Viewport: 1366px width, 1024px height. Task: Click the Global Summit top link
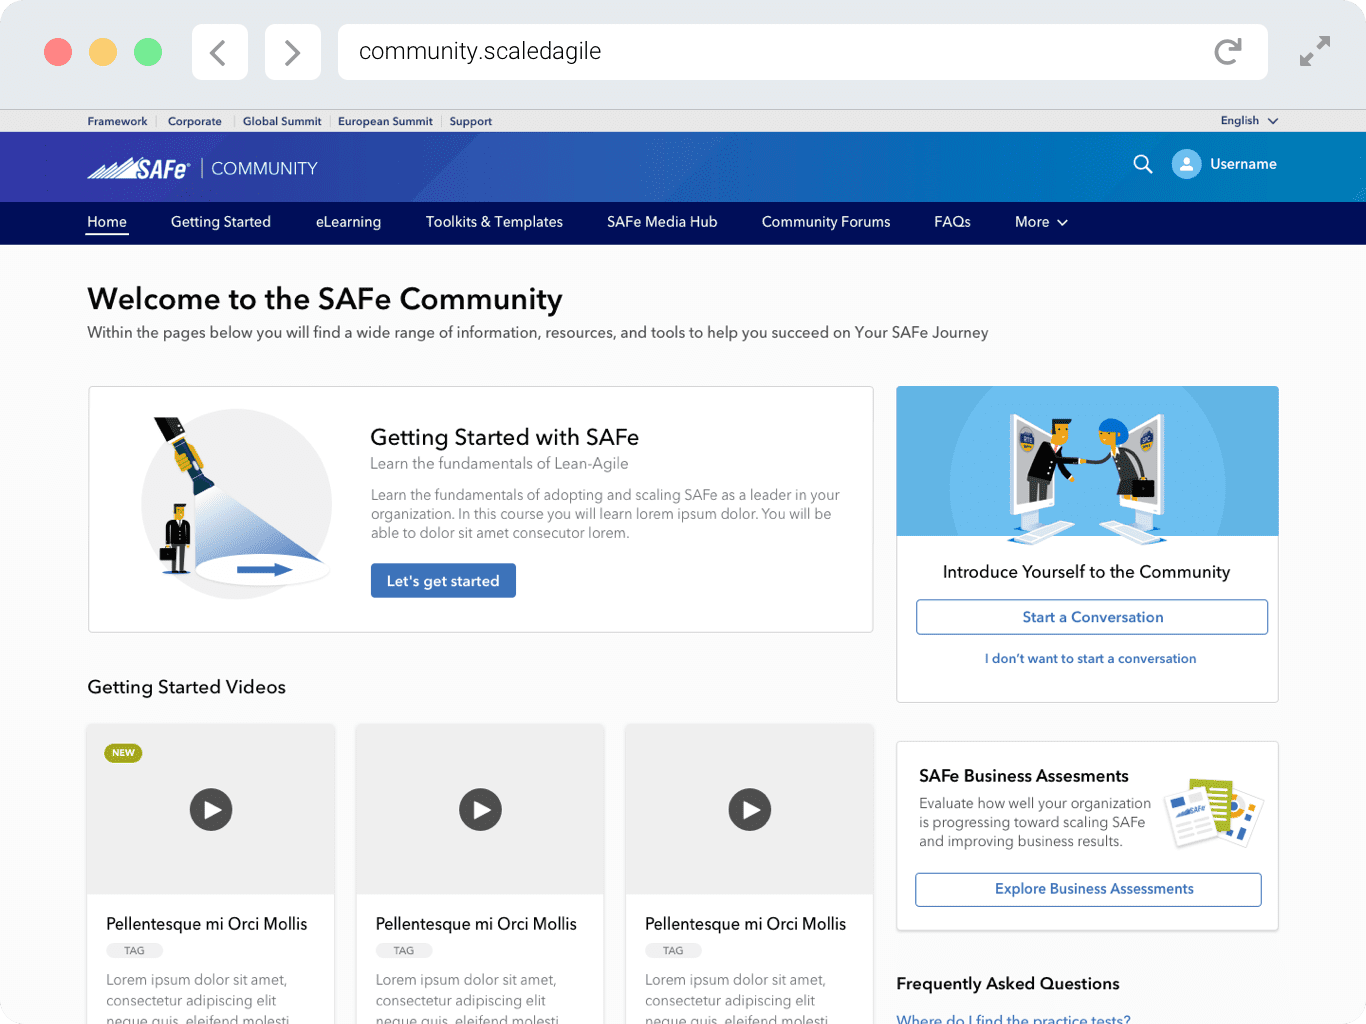(282, 121)
